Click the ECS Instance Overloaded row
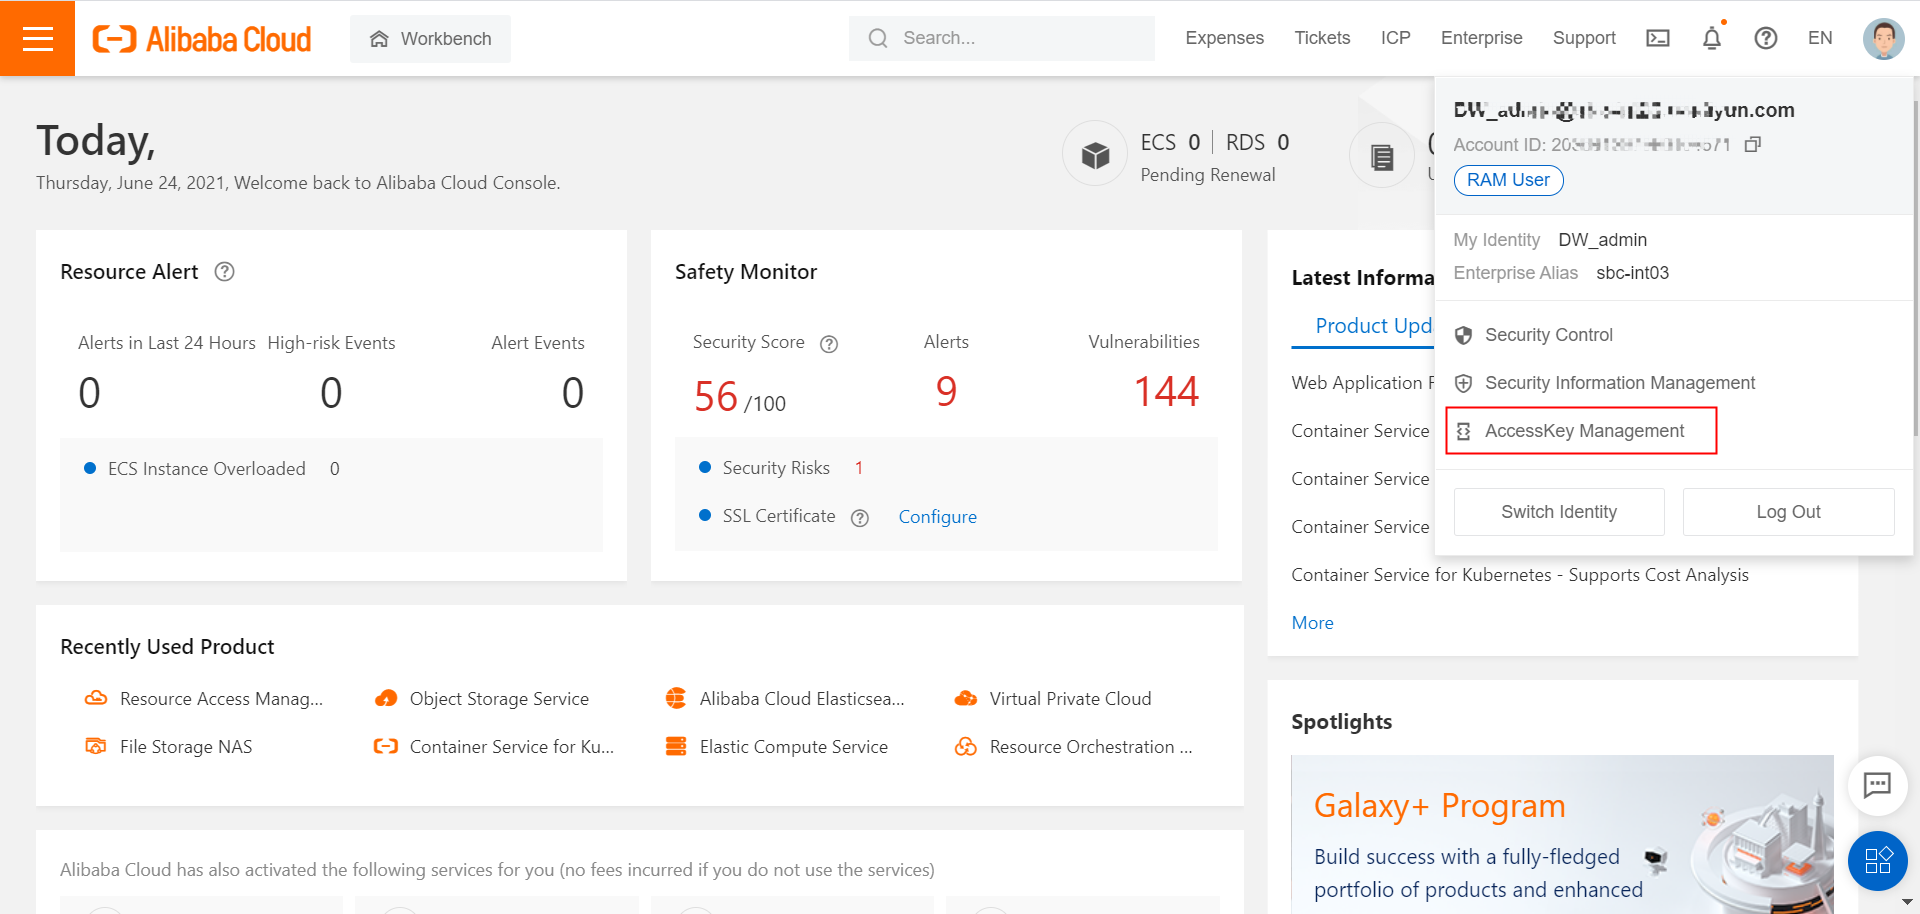 click(x=212, y=469)
